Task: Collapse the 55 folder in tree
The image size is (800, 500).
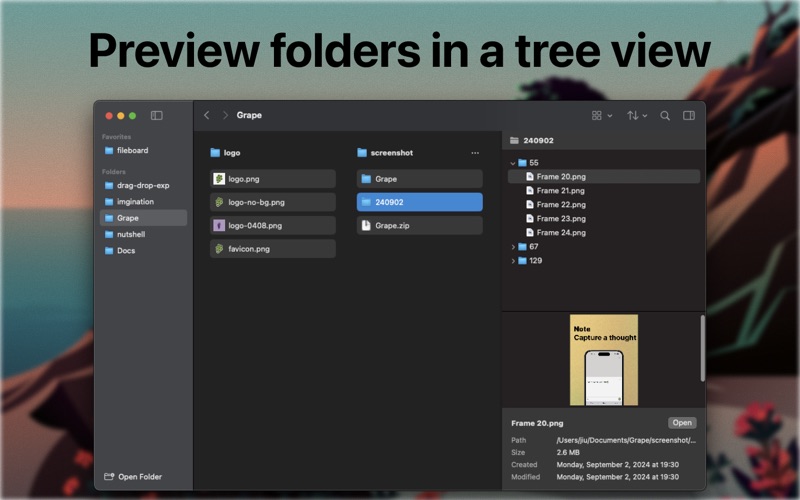Action: (513, 163)
